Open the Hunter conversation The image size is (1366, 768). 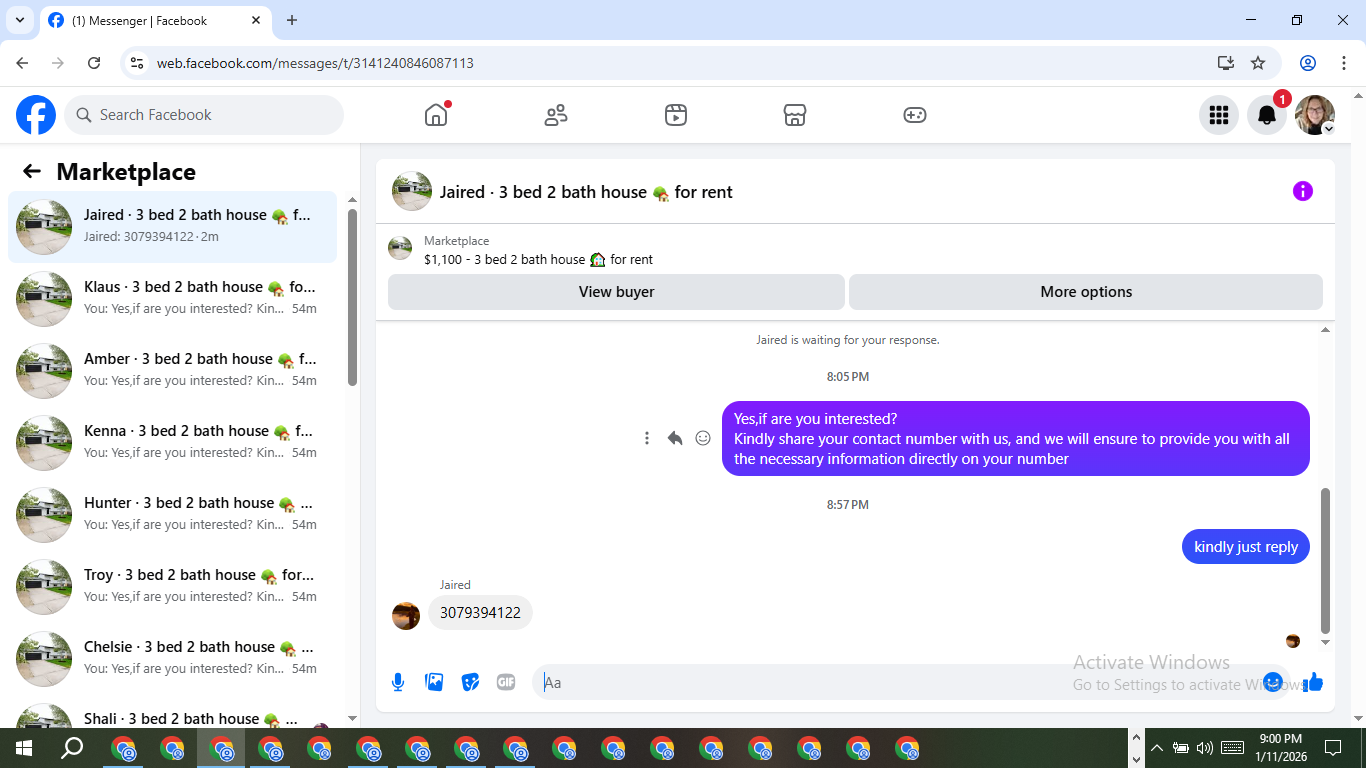[173, 515]
